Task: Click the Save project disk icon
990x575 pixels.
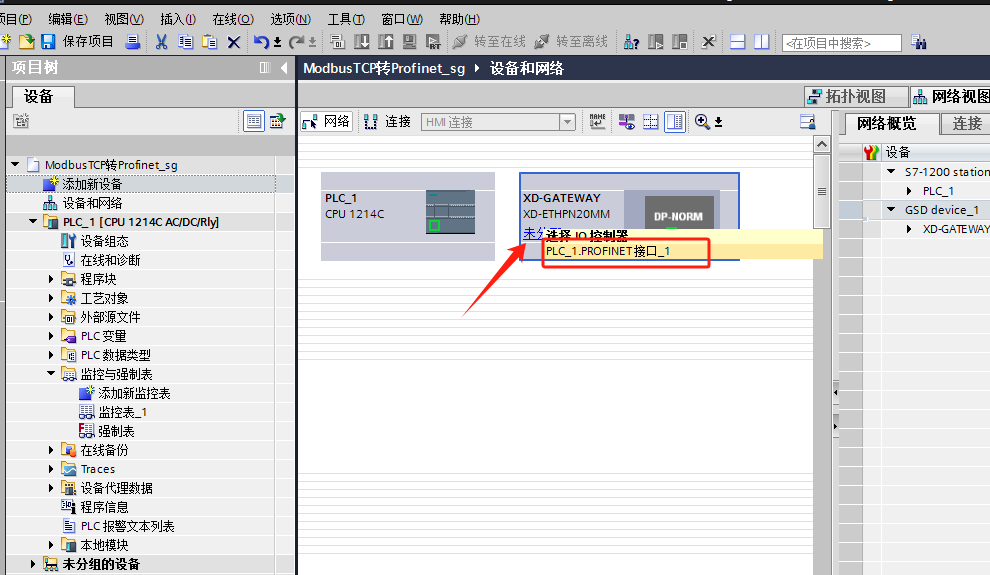Action: click(x=48, y=42)
